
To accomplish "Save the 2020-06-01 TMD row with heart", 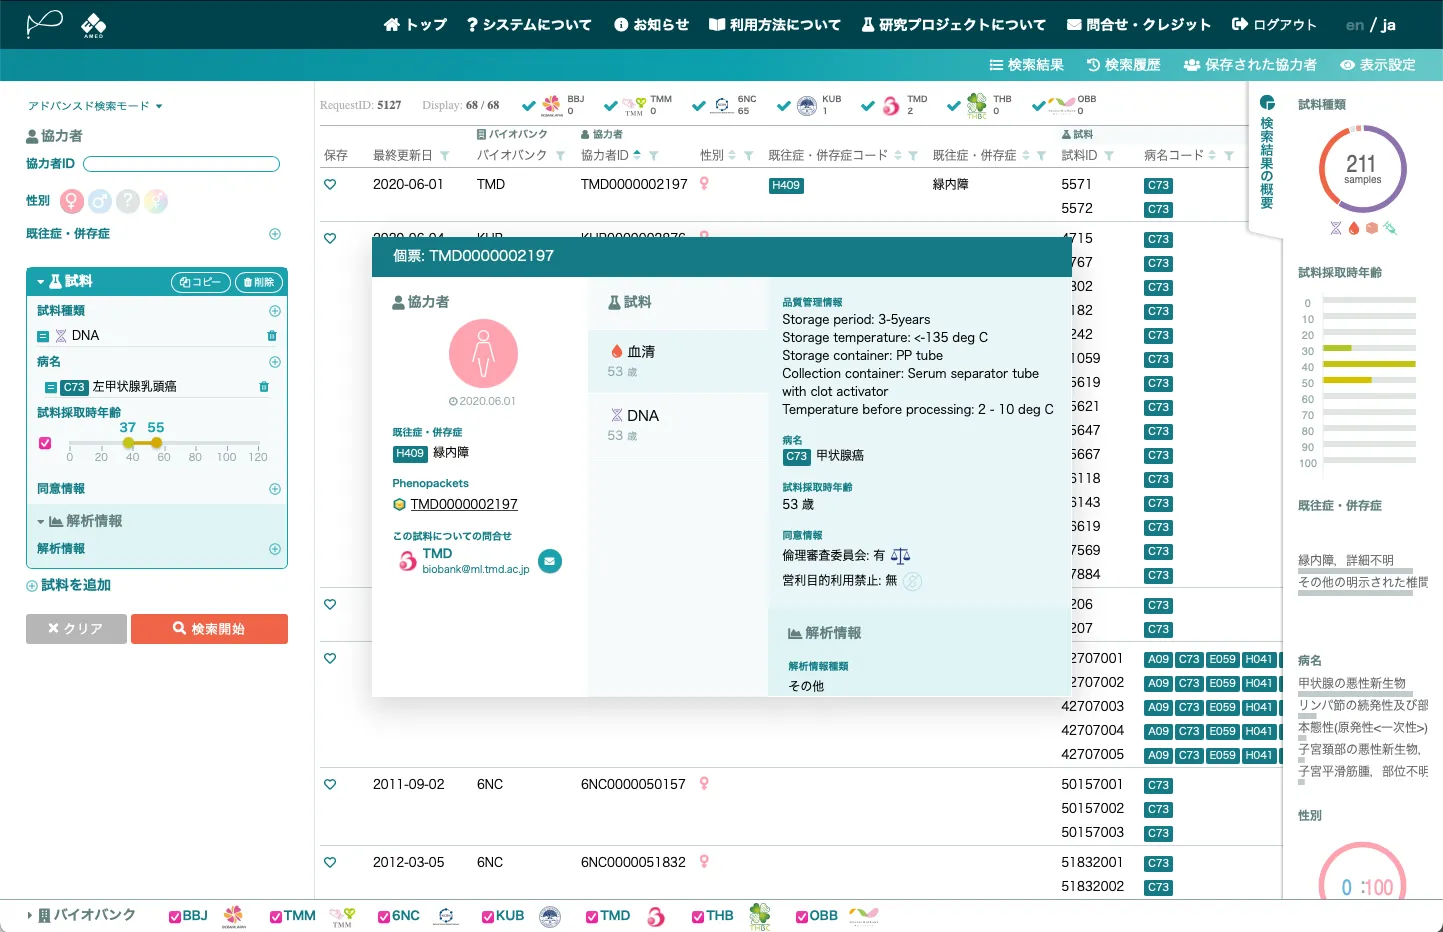I will pos(330,184).
